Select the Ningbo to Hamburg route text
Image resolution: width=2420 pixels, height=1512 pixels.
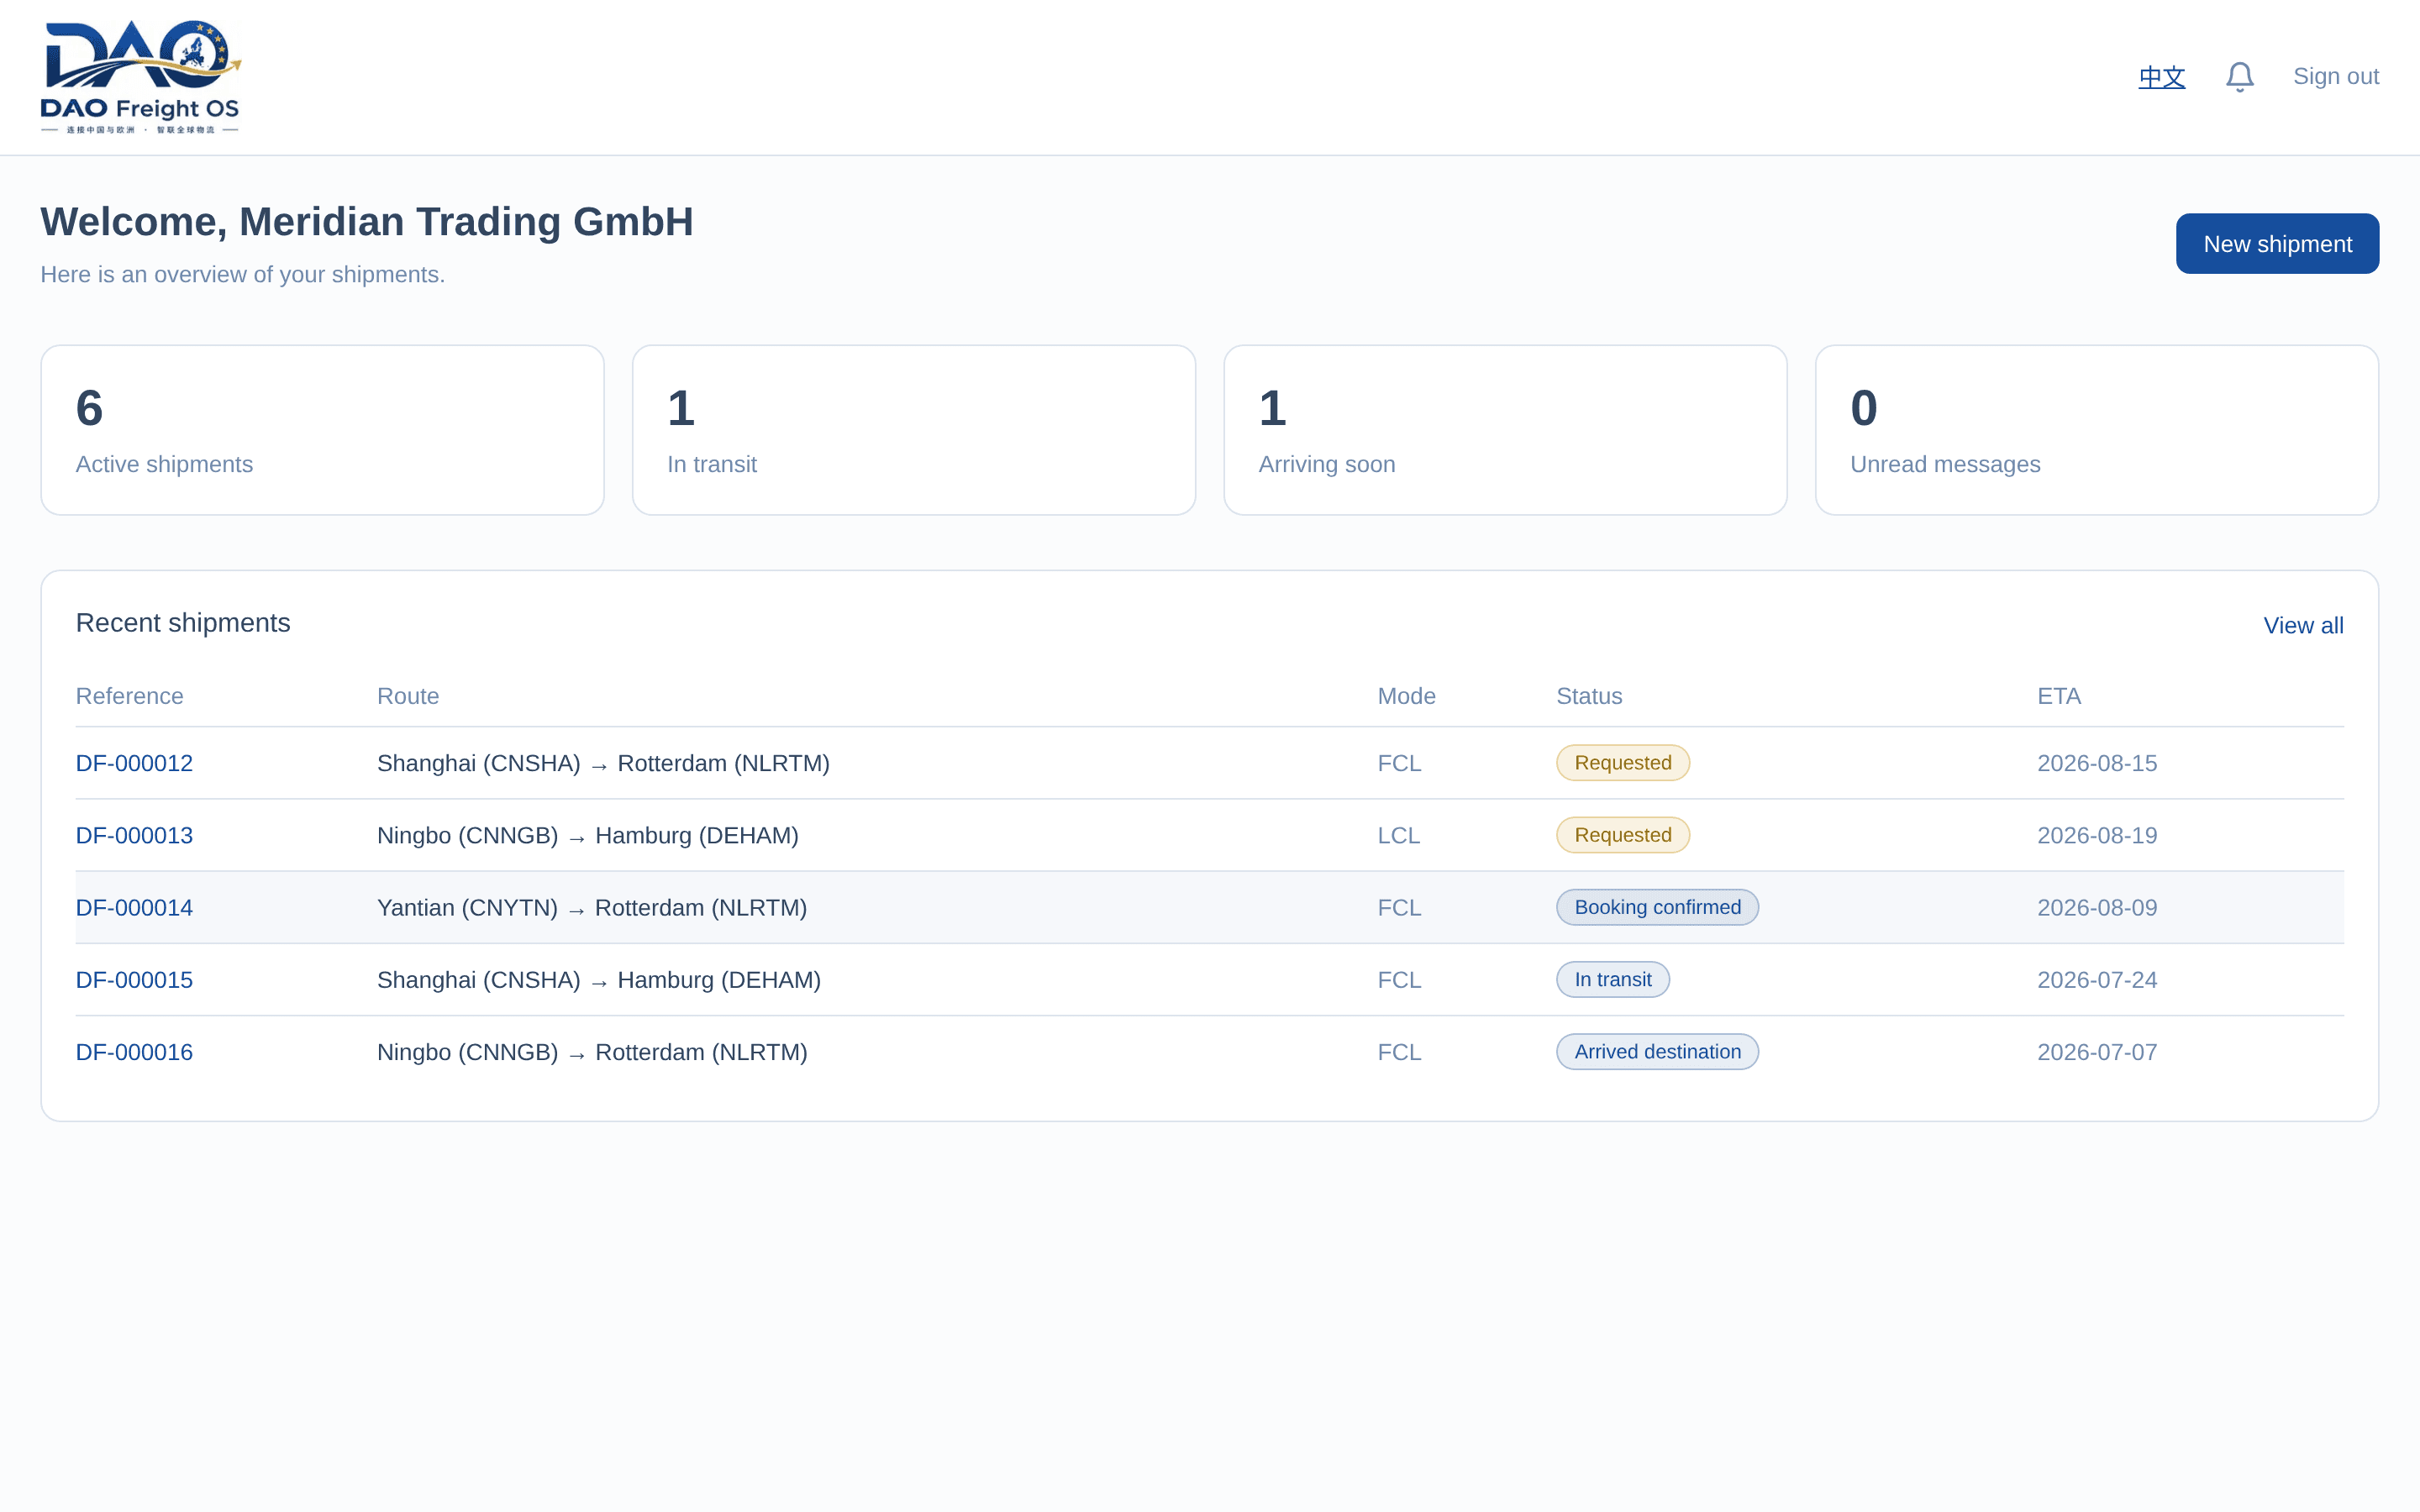click(588, 835)
